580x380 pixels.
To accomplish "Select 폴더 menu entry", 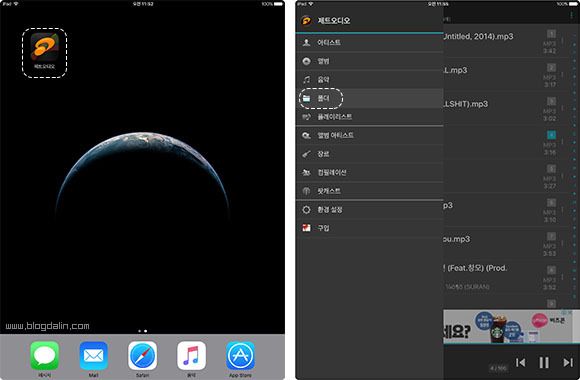I will point(370,98).
